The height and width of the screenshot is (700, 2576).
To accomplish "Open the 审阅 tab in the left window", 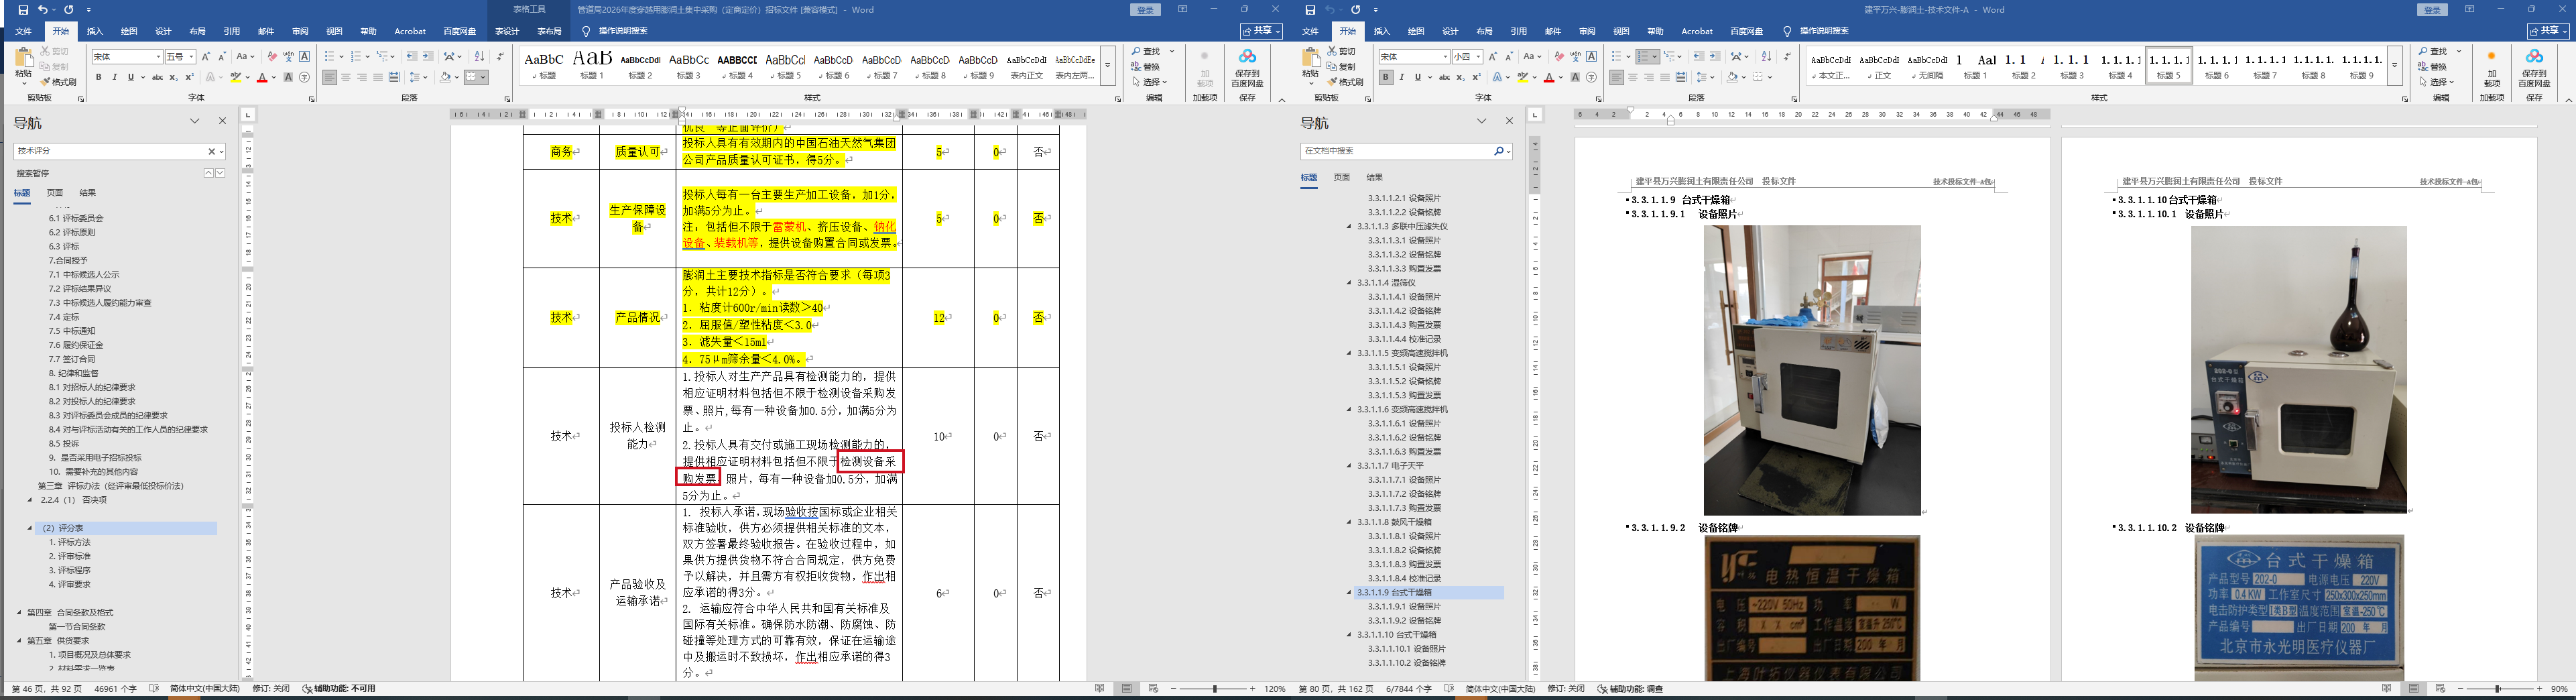I will pos(300,32).
